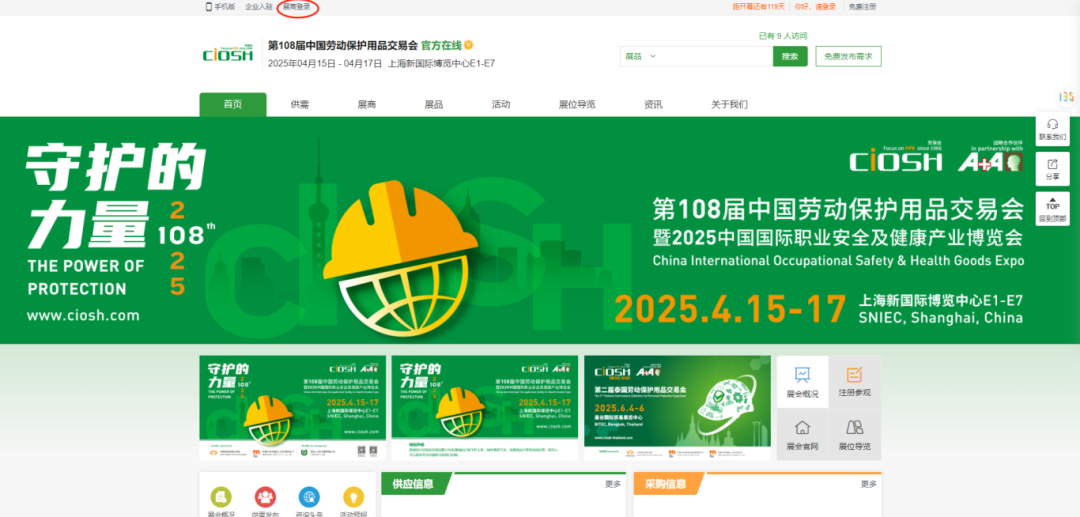Screen dimensions: 1080x517
Task: Click 更多 in the 采购信息 section
Action: point(869,484)
